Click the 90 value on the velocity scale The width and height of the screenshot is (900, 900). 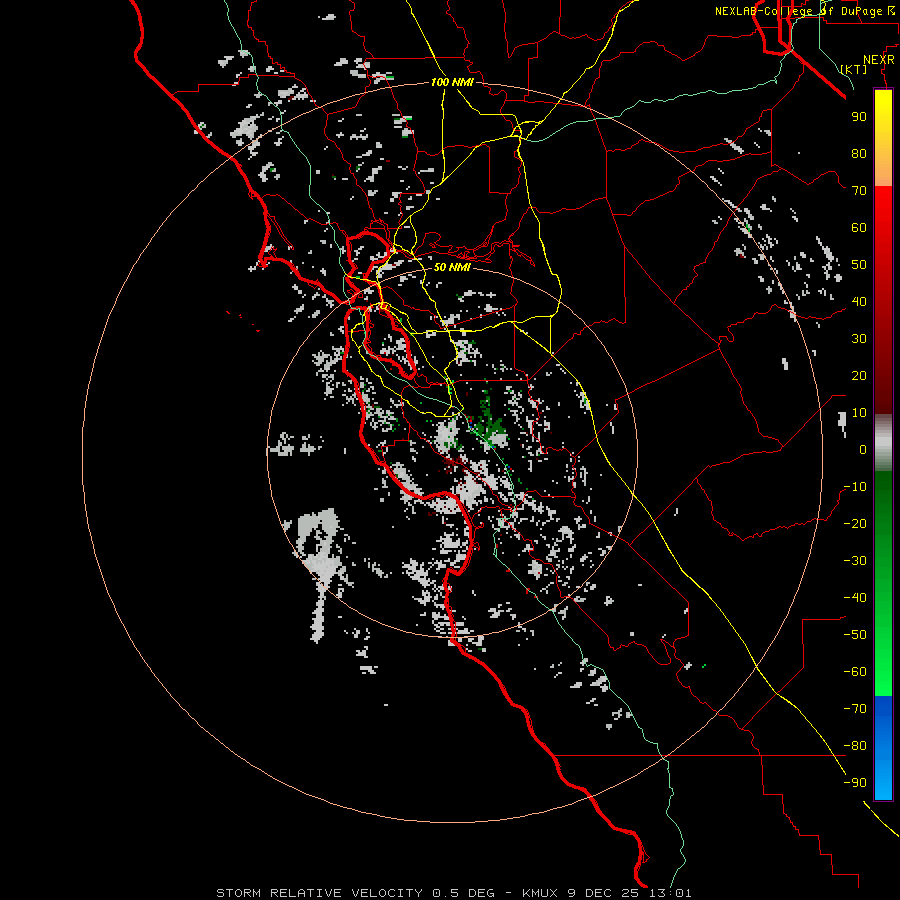(x=859, y=117)
